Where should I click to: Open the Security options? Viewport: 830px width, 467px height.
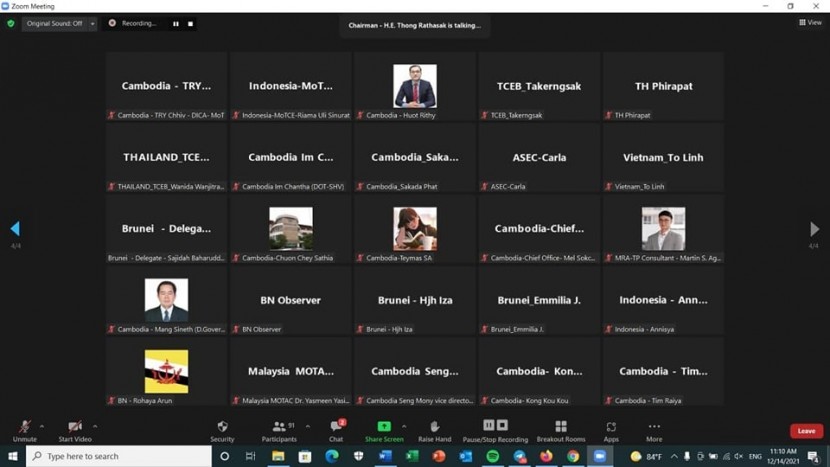222,430
